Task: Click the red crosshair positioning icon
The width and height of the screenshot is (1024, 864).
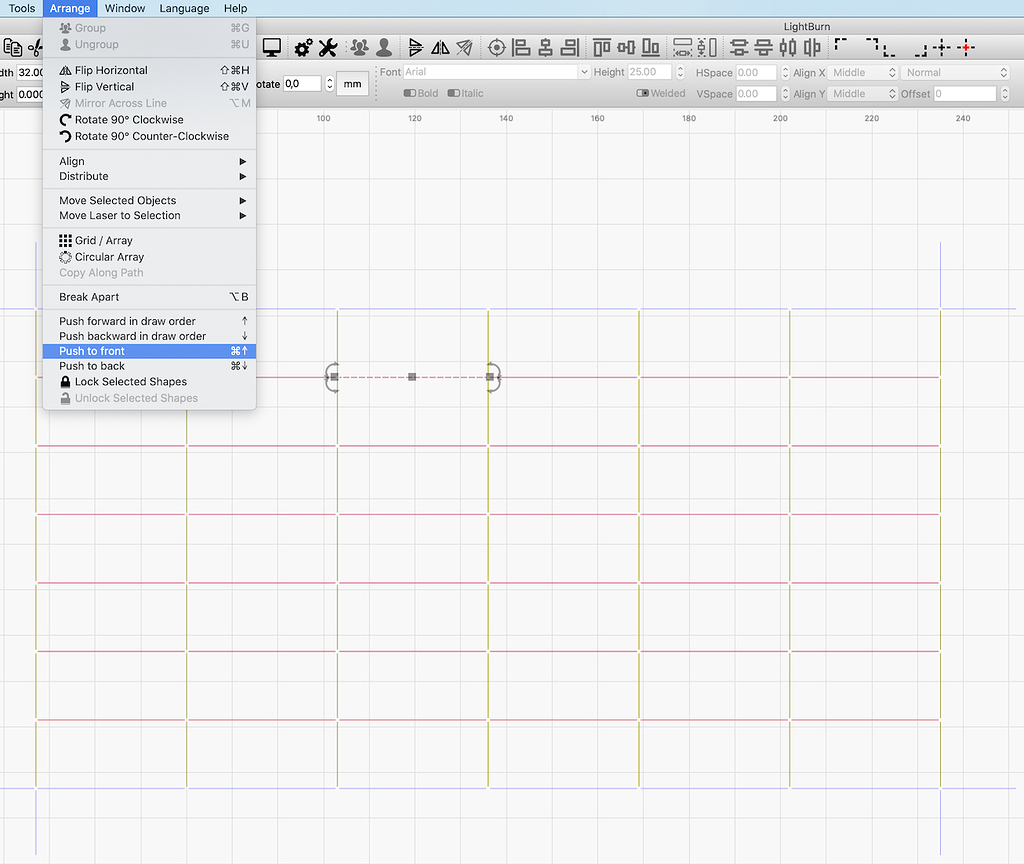Action: [x=966, y=47]
